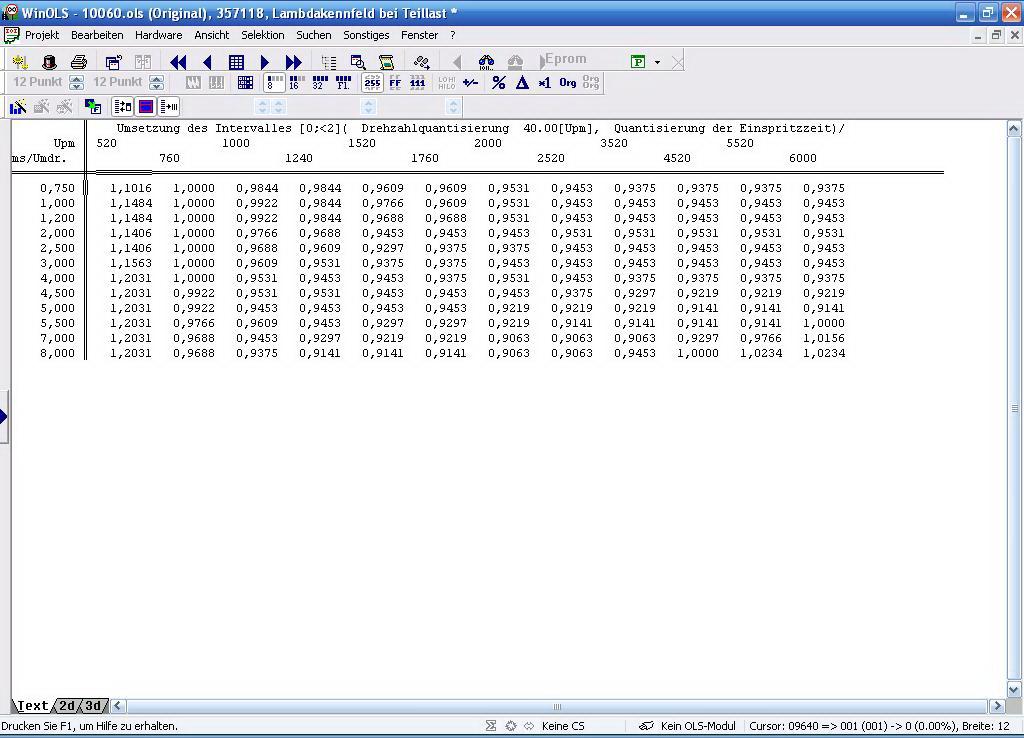
Task: Click the restore windows toolbar icon
Action: point(114,62)
